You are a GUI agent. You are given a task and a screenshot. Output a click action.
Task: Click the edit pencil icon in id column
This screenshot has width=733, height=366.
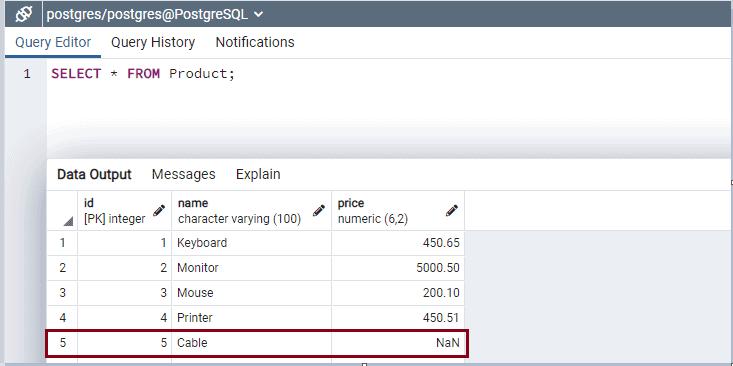pos(159,210)
